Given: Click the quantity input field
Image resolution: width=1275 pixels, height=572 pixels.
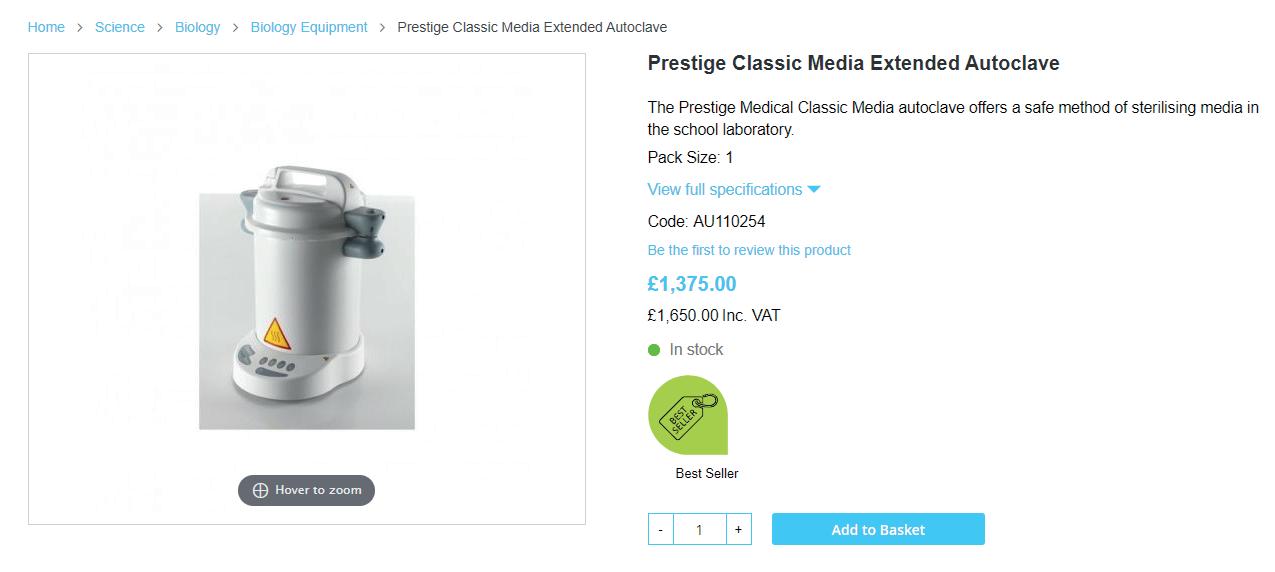Looking at the screenshot, I should point(699,530).
